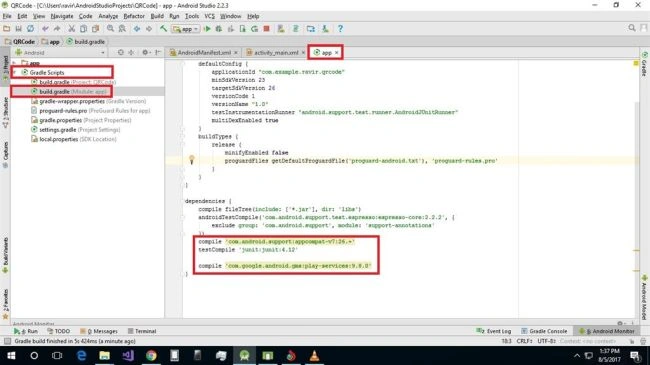Open Chrome from the Windows taskbar
This screenshot has height=365, width=650.
coord(151,355)
